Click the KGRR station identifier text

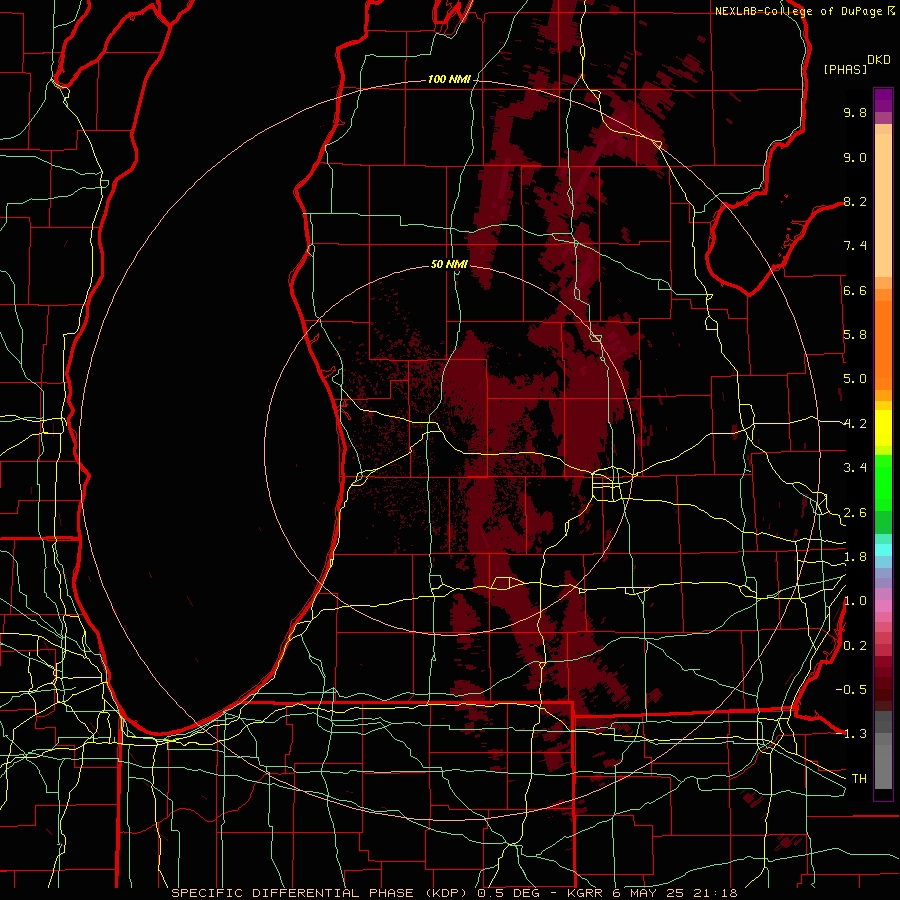tap(585, 893)
